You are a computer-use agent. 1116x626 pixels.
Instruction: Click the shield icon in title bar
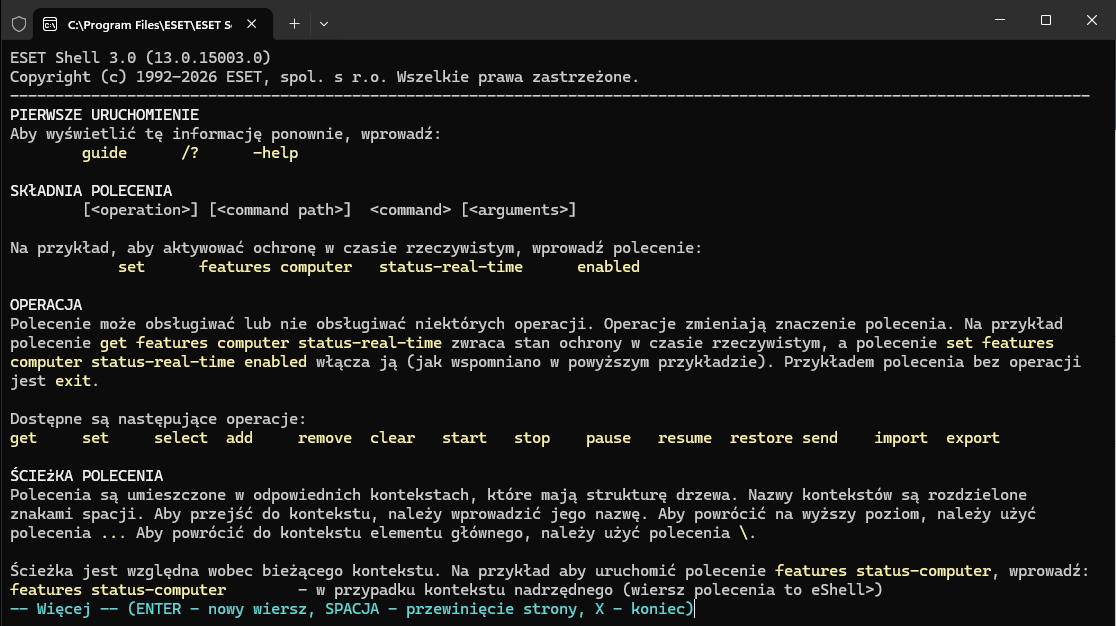click(x=19, y=24)
